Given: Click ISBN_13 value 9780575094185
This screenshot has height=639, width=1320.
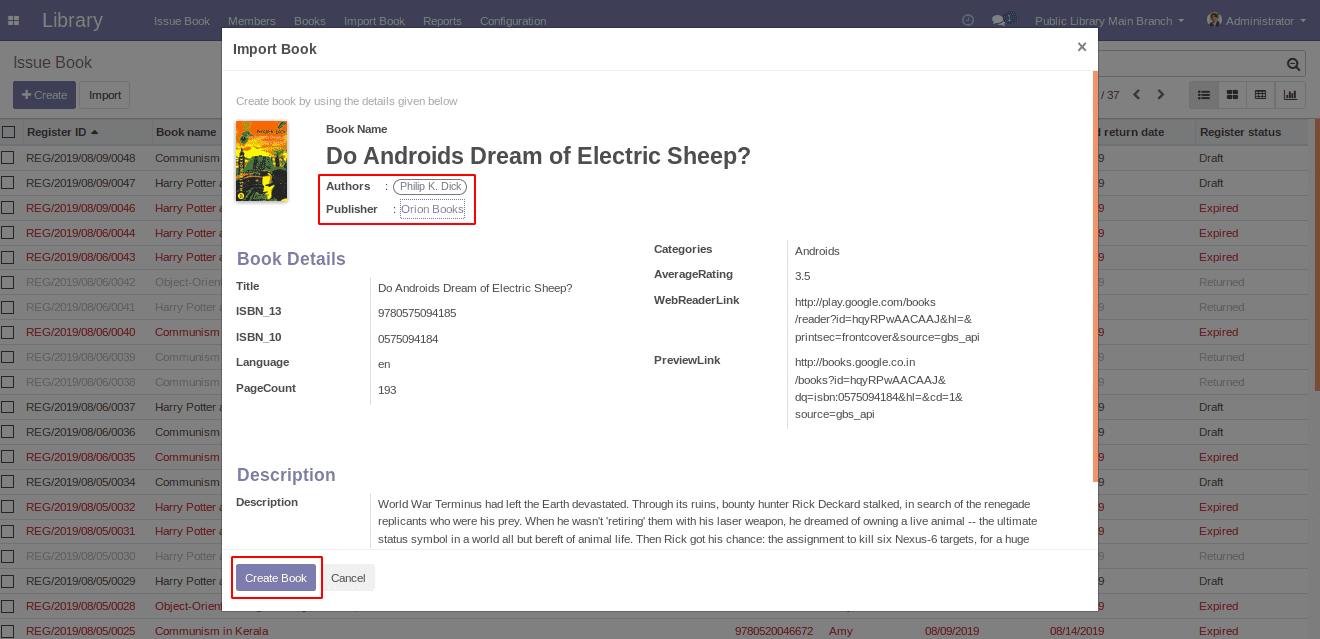Looking at the screenshot, I should (x=417, y=313).
